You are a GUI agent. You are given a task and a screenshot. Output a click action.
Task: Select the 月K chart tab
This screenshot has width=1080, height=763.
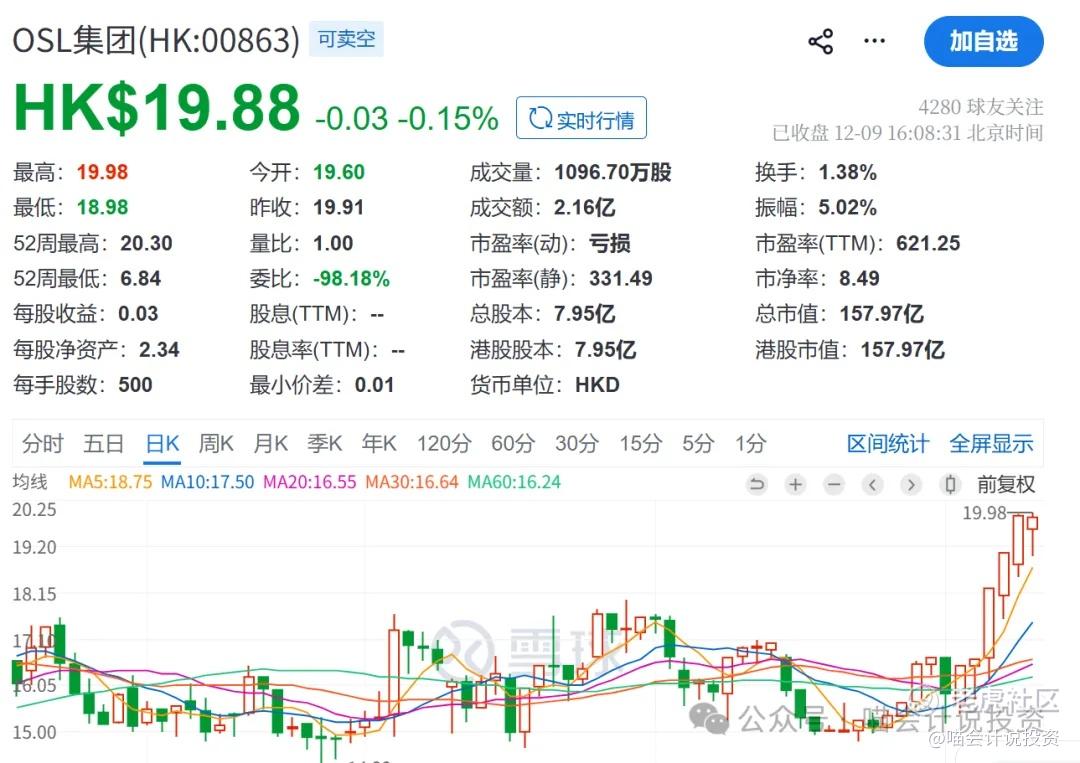pos(271,443)
